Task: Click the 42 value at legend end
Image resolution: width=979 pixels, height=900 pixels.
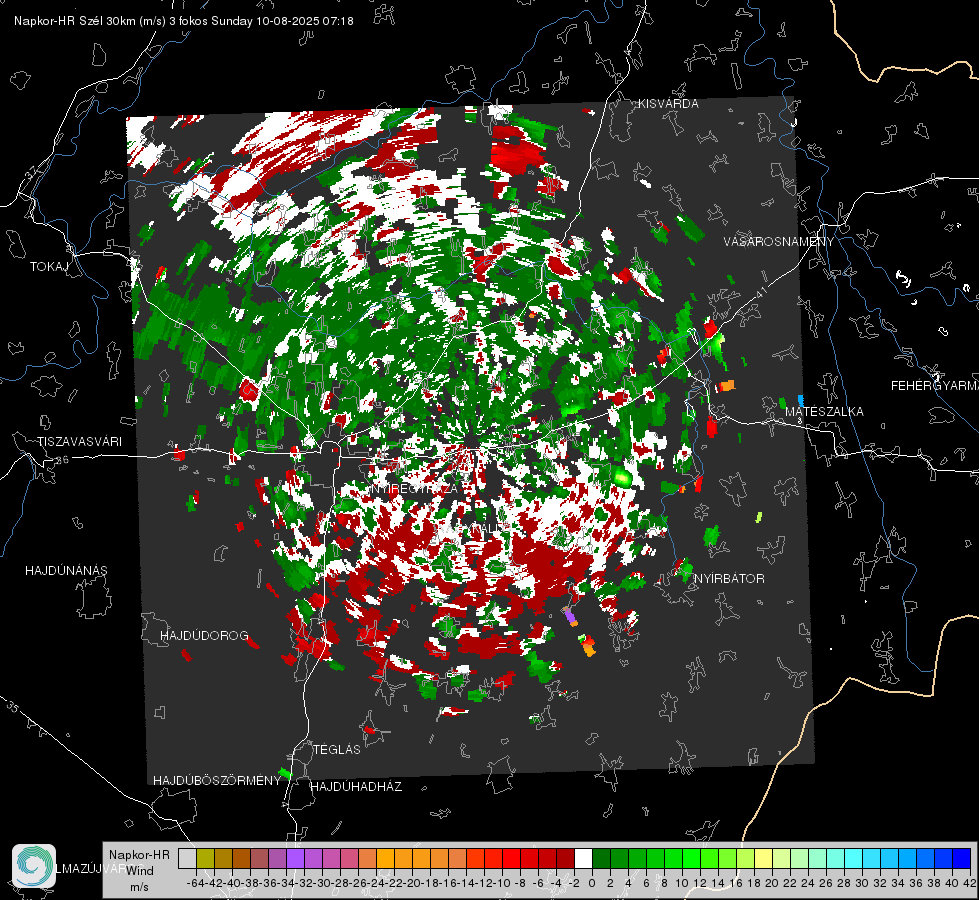Action: (x=969, y=883)
